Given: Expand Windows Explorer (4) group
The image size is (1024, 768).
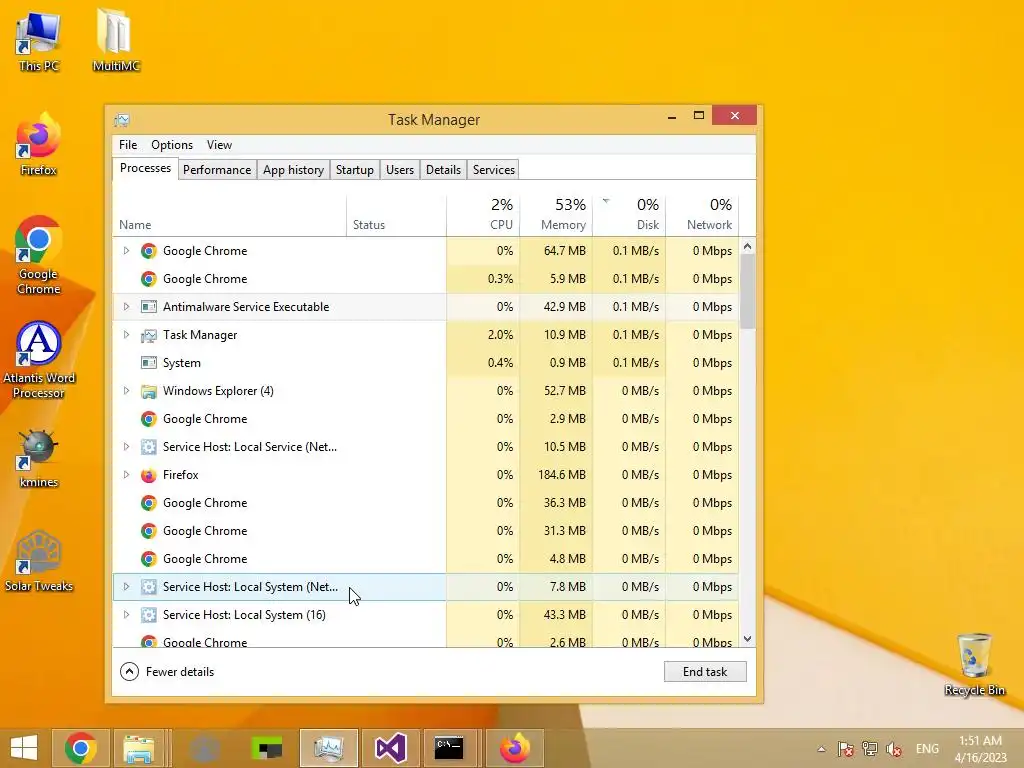Looking at the screenshot, I should (x=126, y=391).
